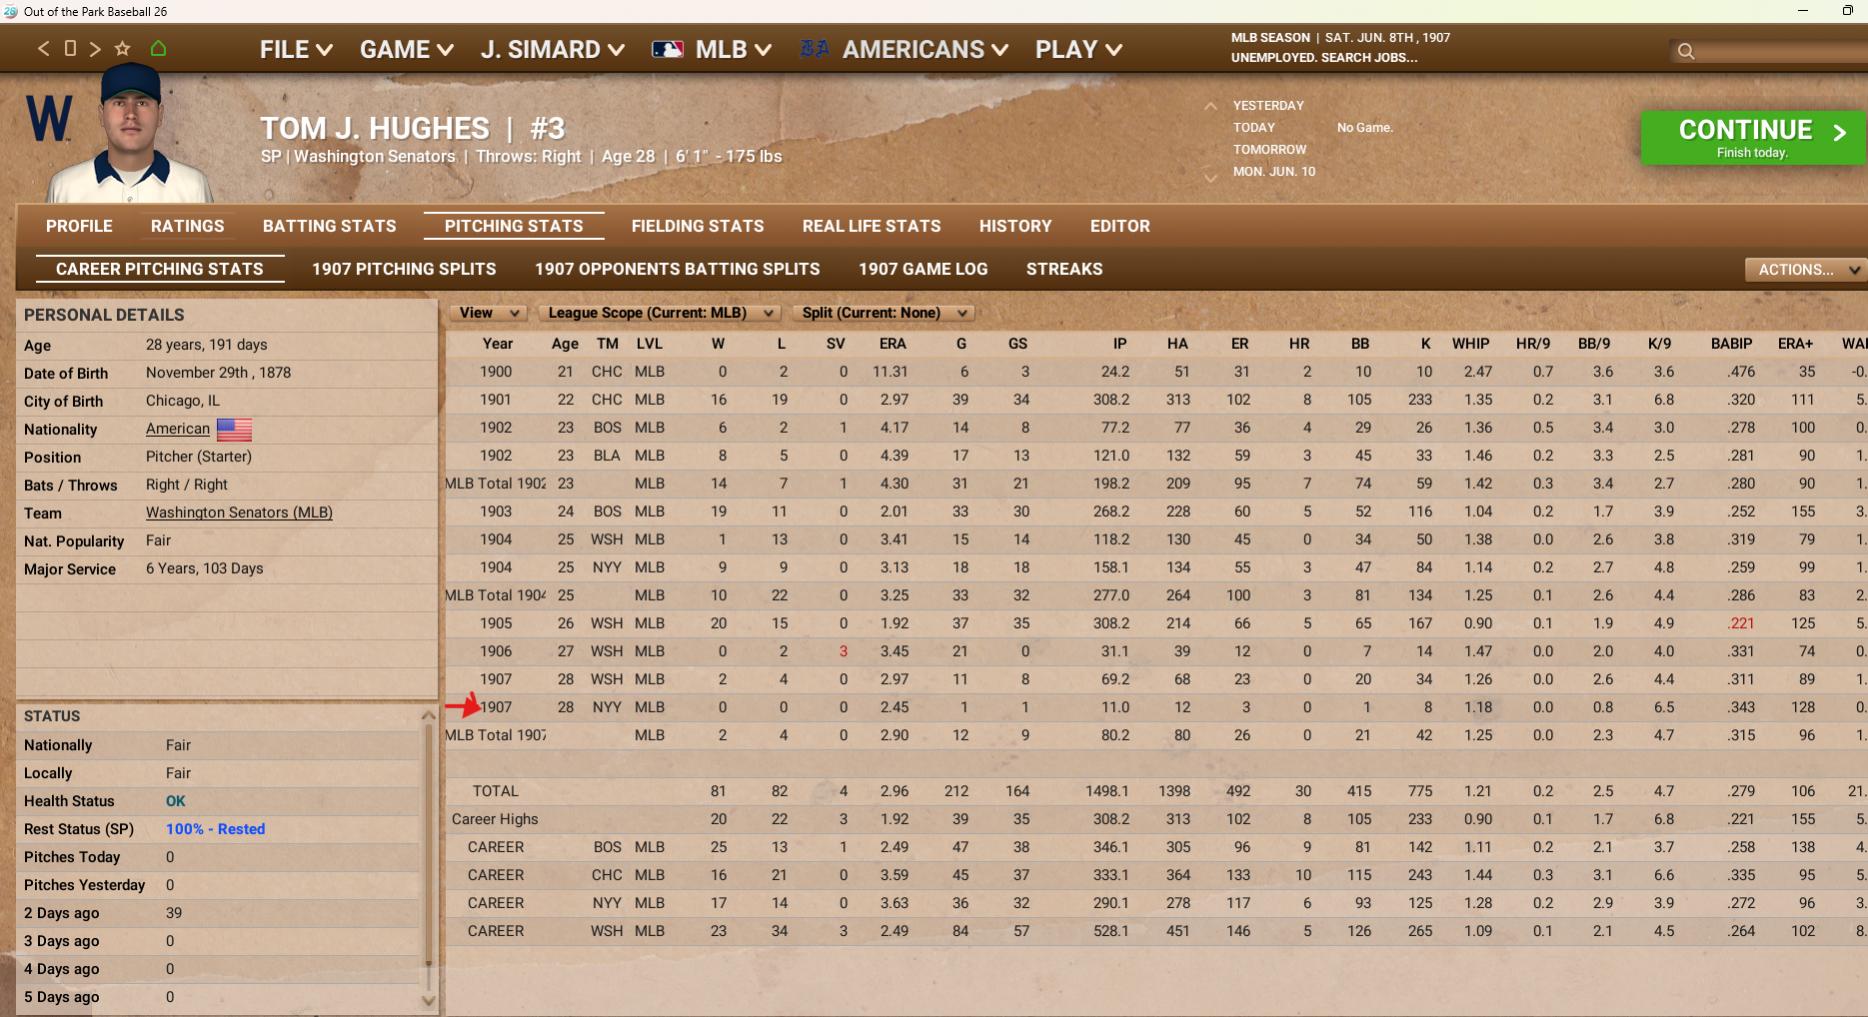The height and width of the screenshot is (1017, 1868).
Task: Click the forward navigation arrow
Action: 95,49
